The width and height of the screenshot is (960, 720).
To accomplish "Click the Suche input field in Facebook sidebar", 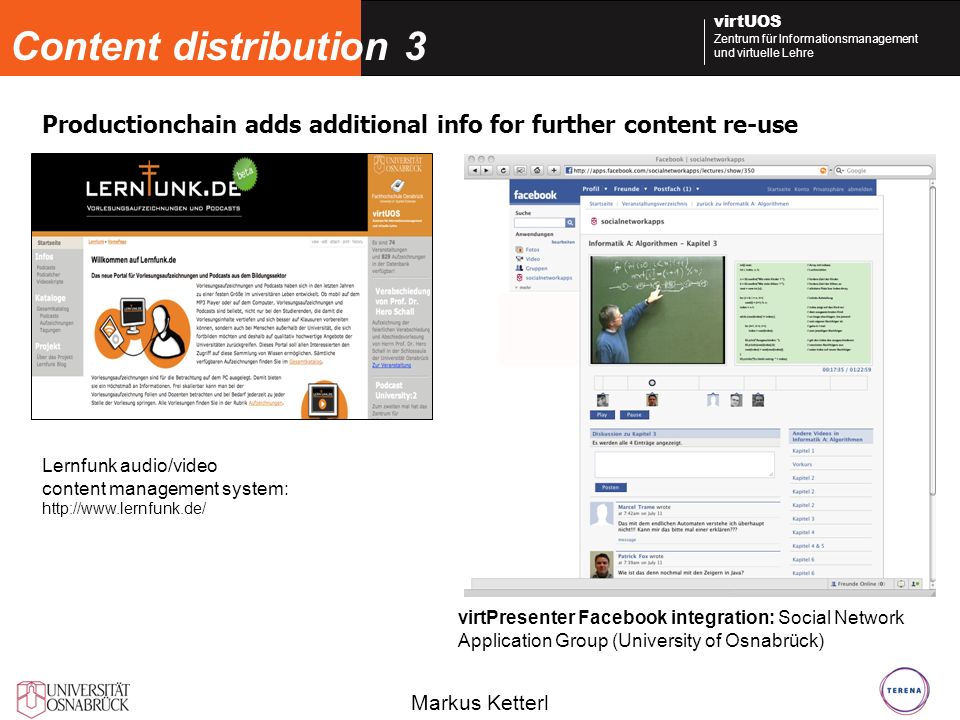I will 539,223.
